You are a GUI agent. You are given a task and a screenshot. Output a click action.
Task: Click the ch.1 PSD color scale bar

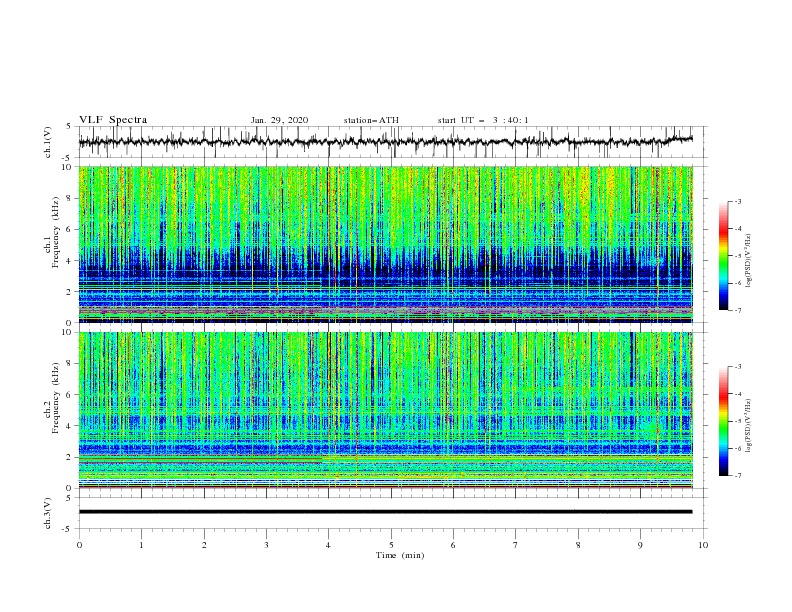[x=723, y=256]
